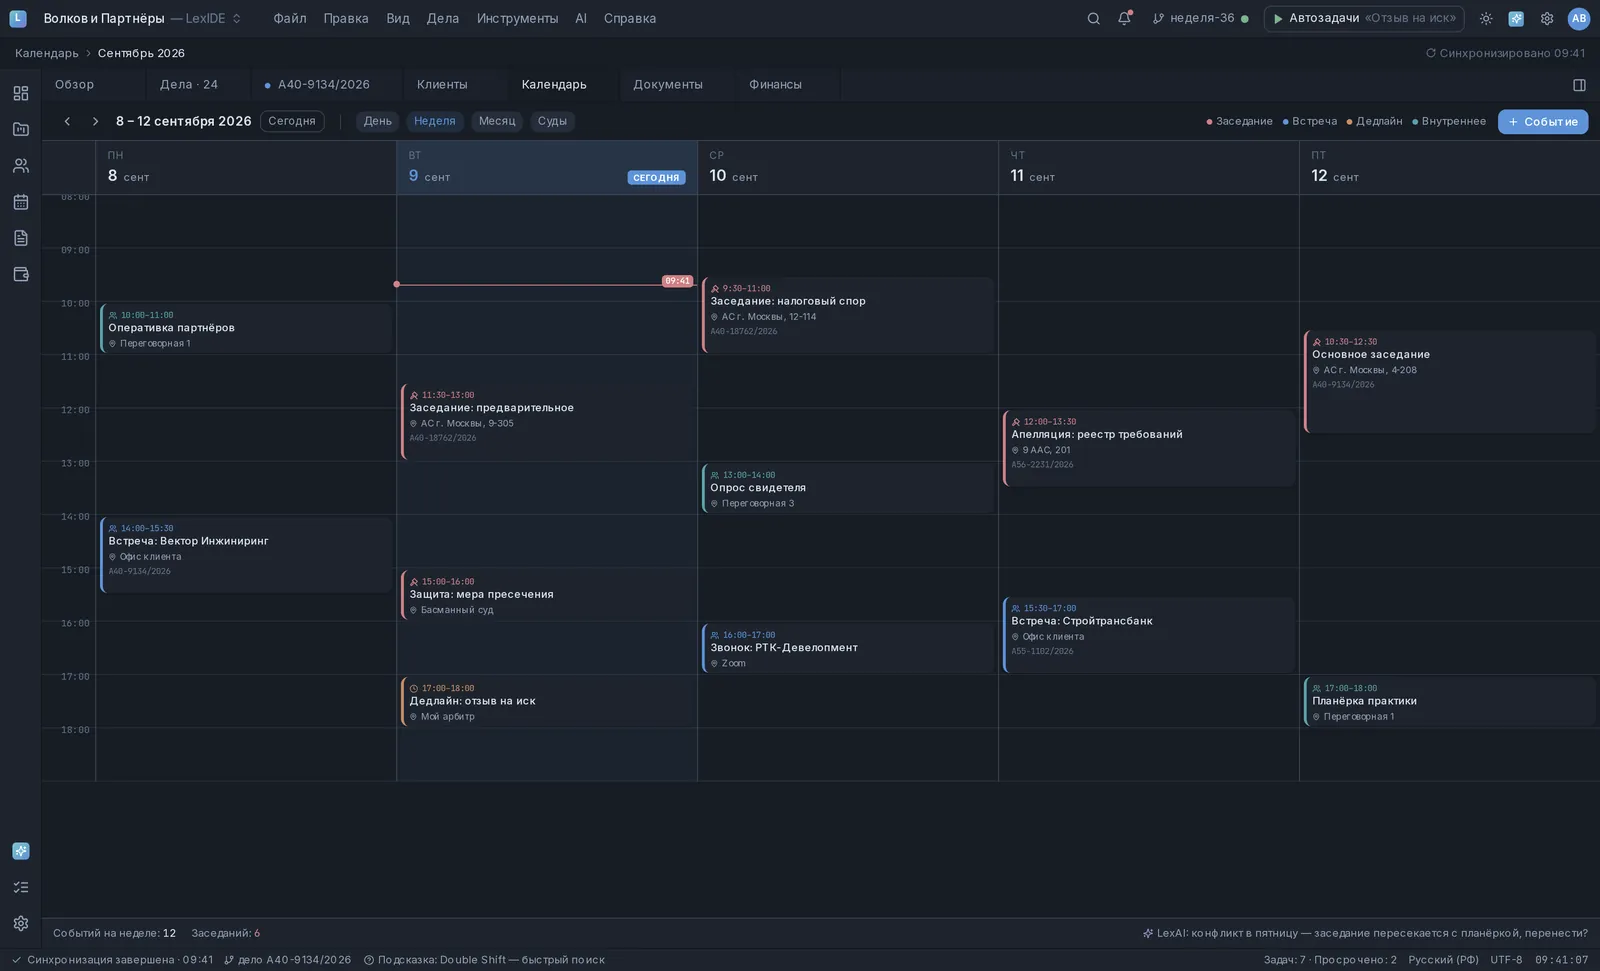Open AI assistant icon in top bar
This screenshot has width=1600, height=971.
point(1516,18)
